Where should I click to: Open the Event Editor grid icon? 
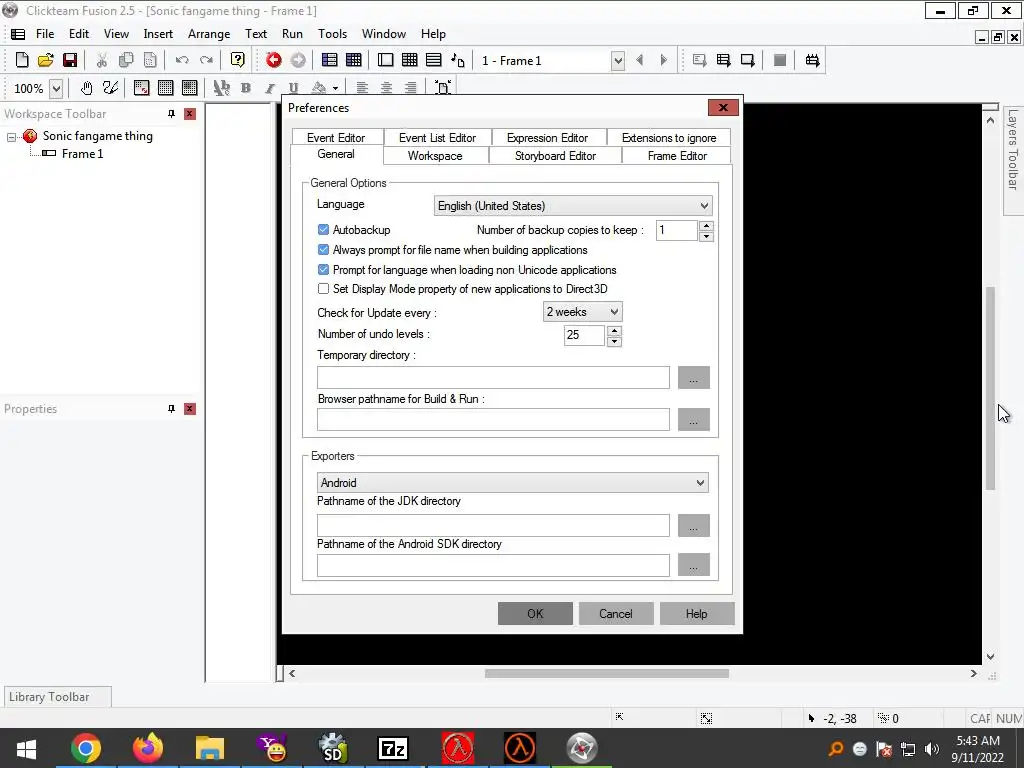click(x=409, y=60)
